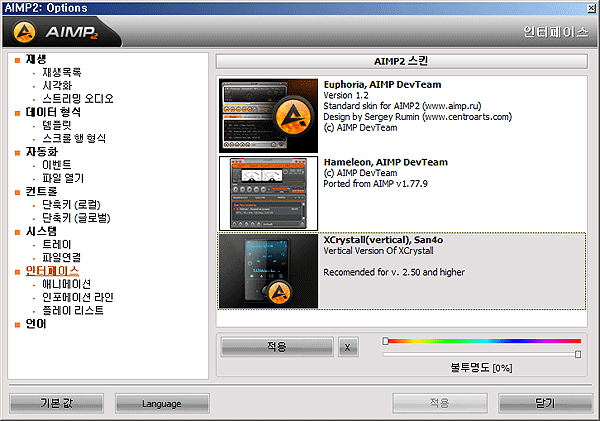Image resolution: width=600 pixels, height=421 pixels.
Task: Open the 파일연결 settings page
Action: 62,257
